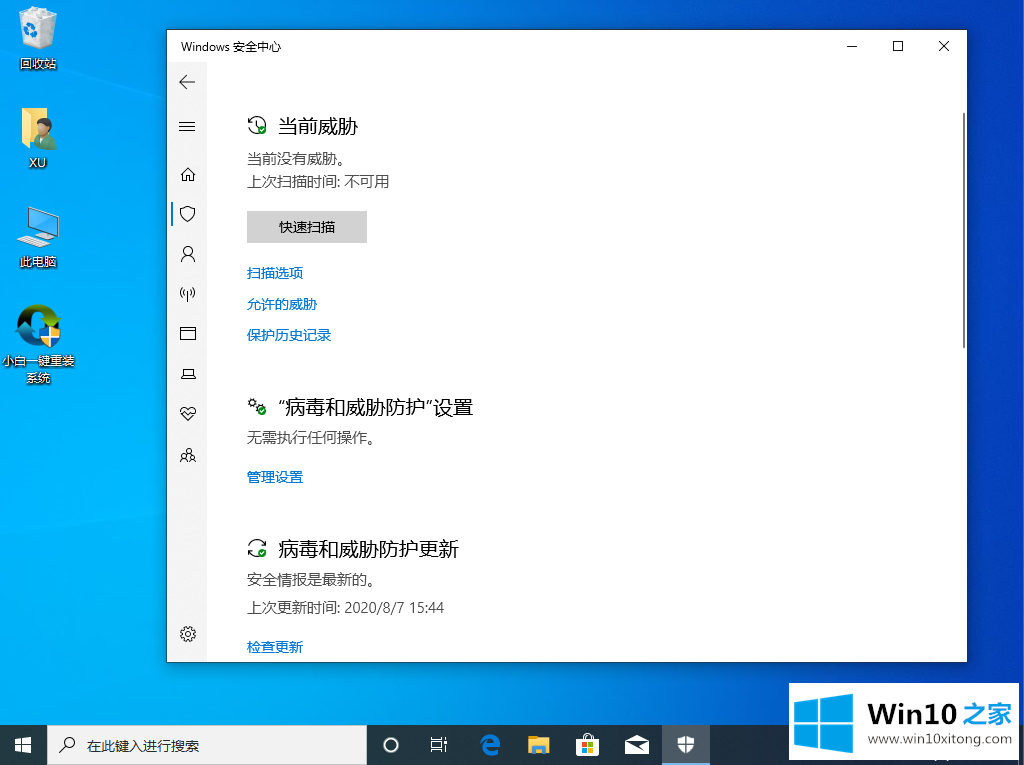The image size is (1024, 765).
Task: Maximize the Windows 安全中心 window
Action: 898,46
